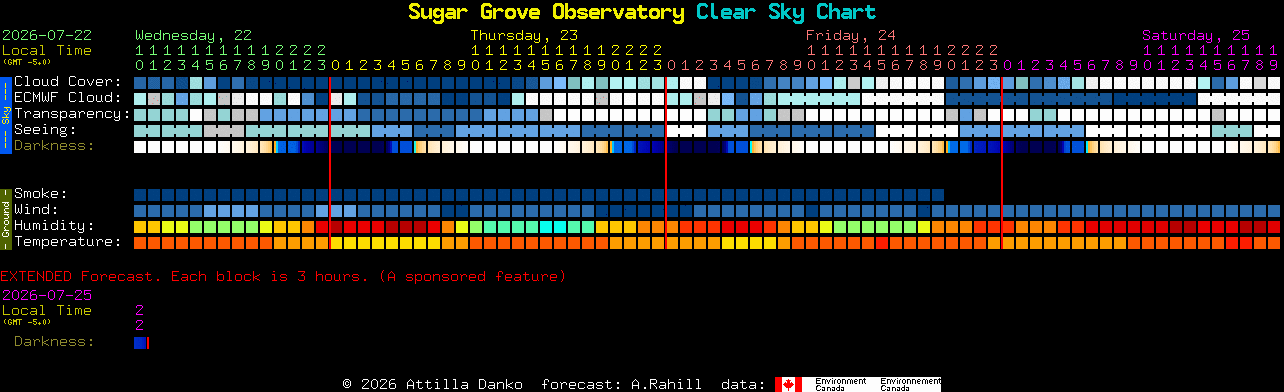
Task: Open the Smoke row label
Action: [x=40, y=194]
